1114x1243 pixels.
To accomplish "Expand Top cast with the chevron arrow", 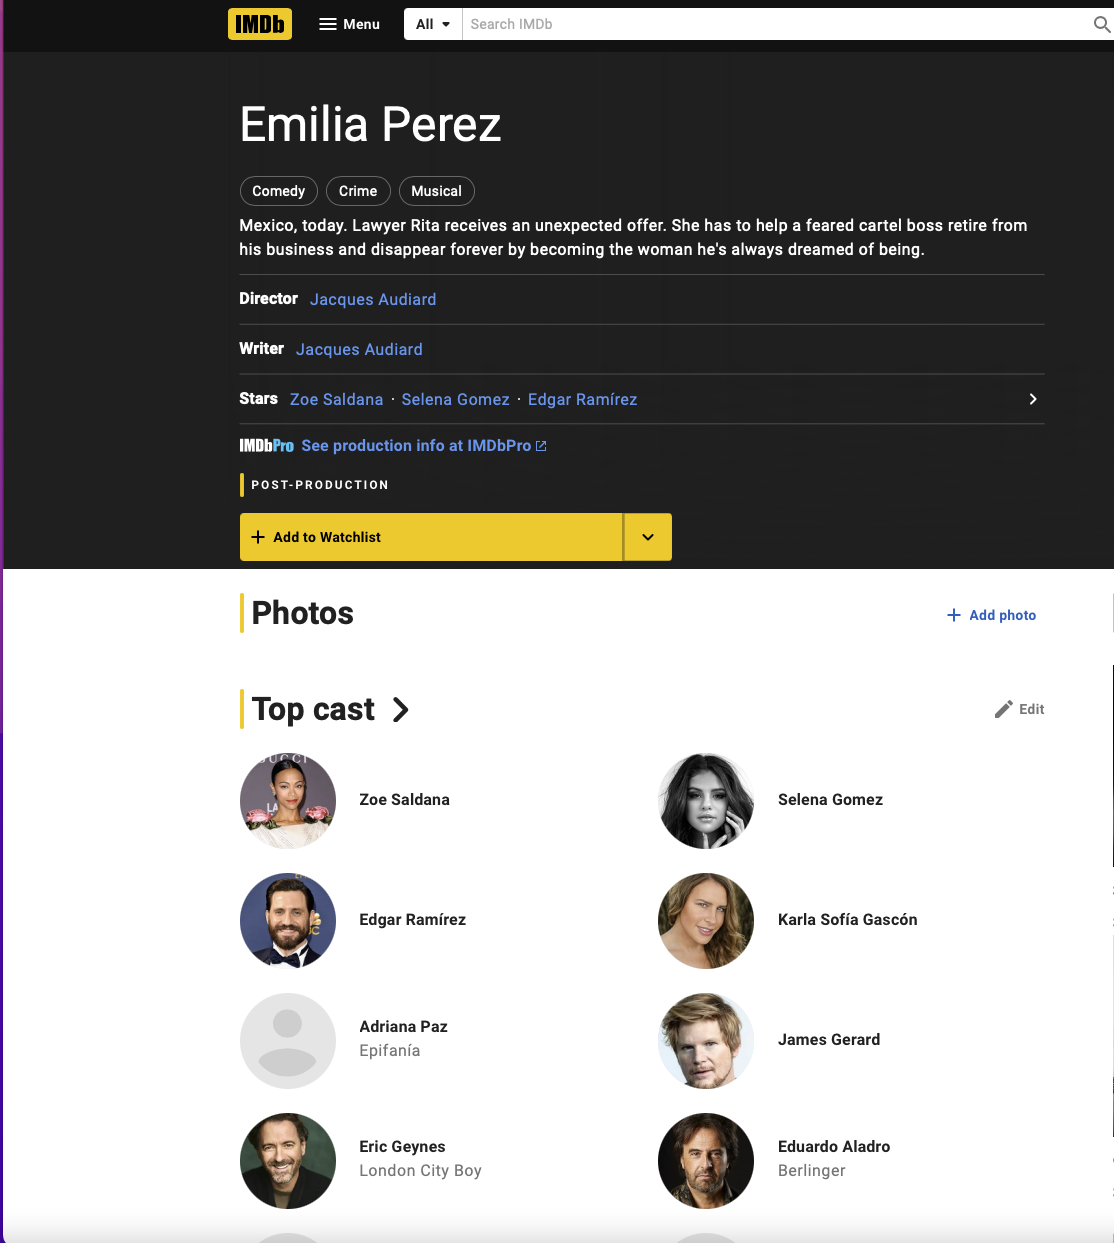I will click(401, 709).
